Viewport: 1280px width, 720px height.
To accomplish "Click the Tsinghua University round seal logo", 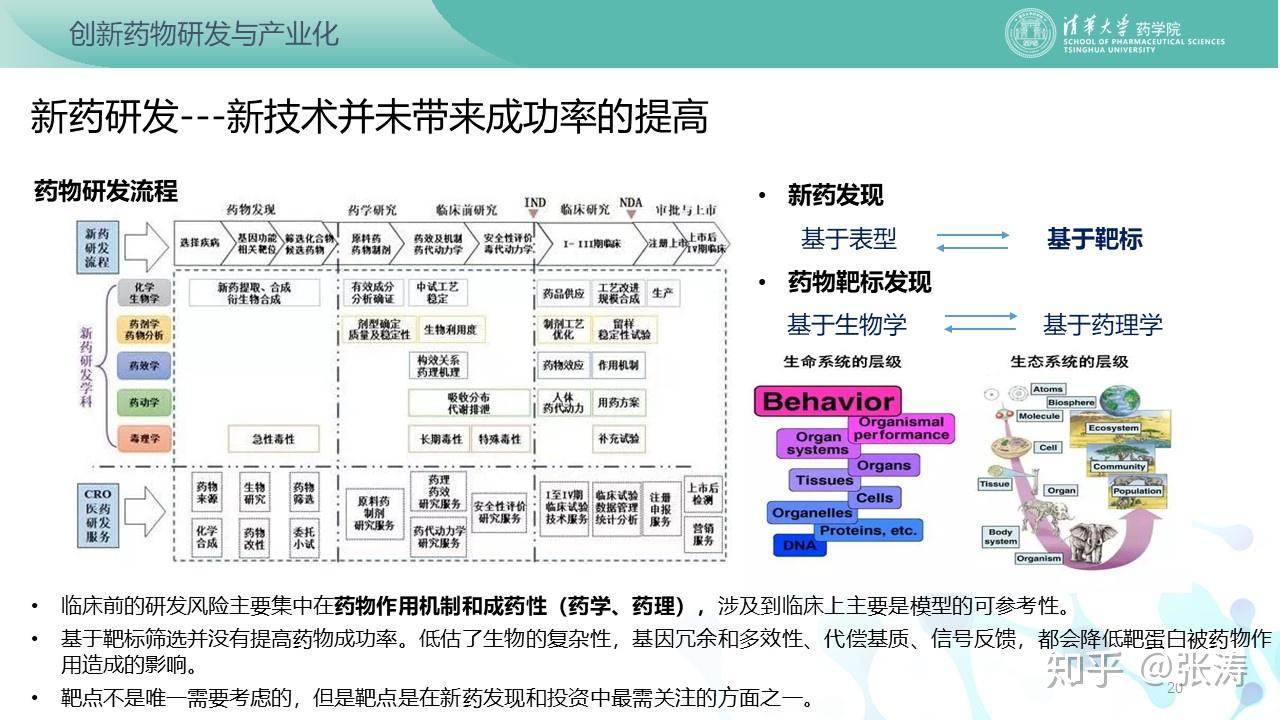I will point(1030,34).
